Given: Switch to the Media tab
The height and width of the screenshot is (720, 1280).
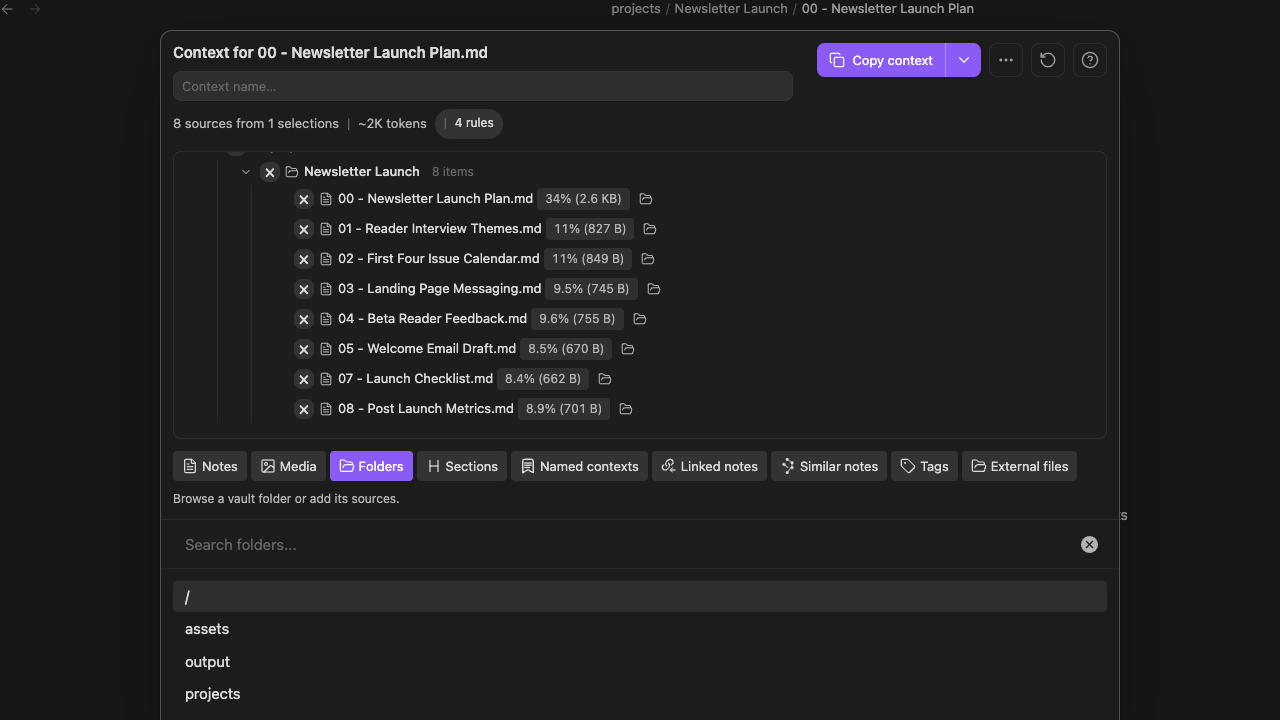Looking at the screenshot, I should click(288, 466).
